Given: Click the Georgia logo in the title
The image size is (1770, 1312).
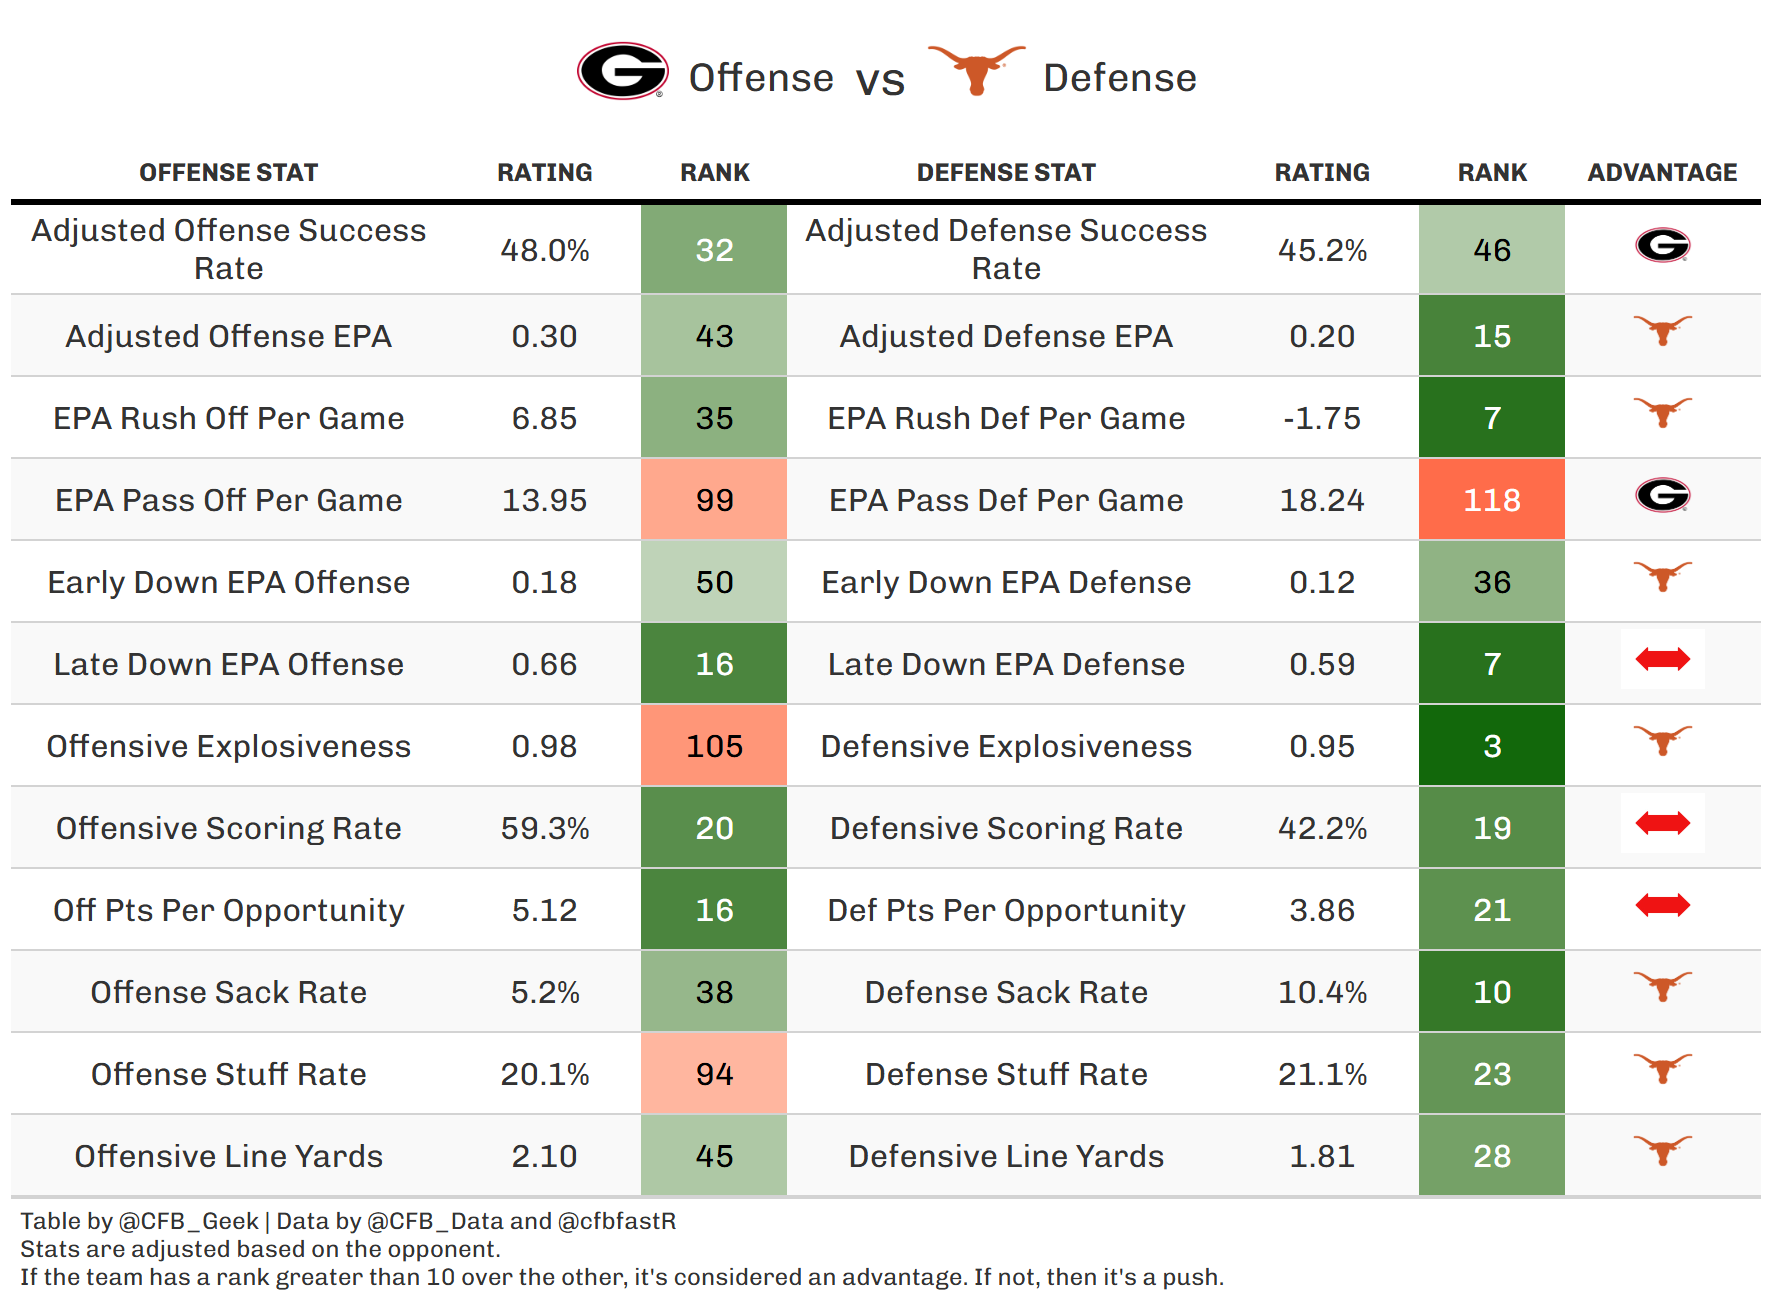Looking at the screenshot, I should point(622,71).
